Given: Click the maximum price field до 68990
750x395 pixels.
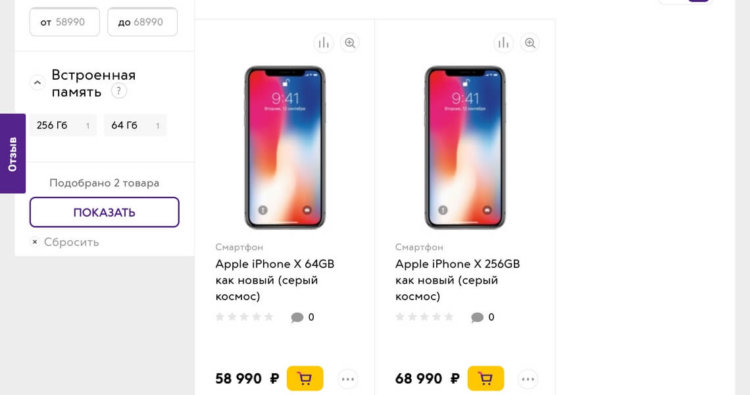Looking at the screenshot, I should coord(143,22).
